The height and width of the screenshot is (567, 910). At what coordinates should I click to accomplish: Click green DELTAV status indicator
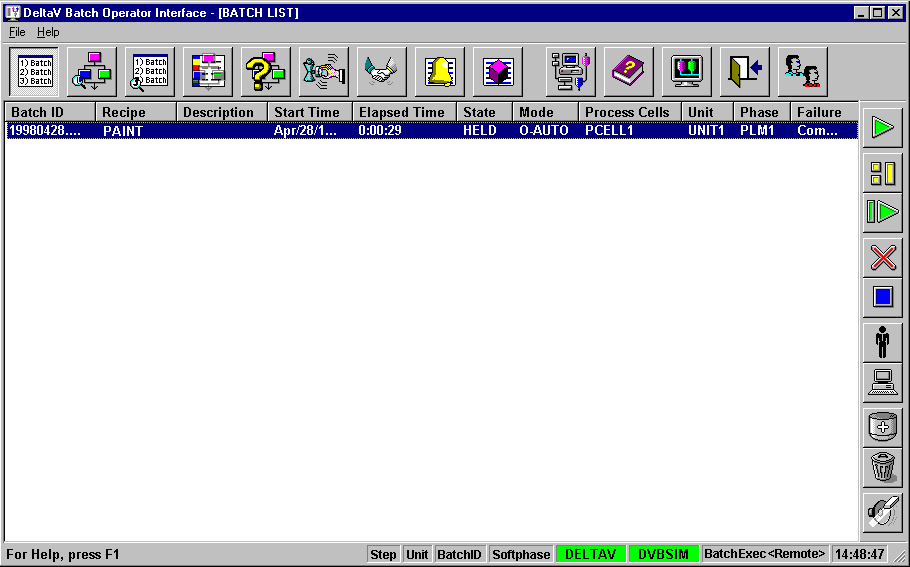[x=591, y=554]
